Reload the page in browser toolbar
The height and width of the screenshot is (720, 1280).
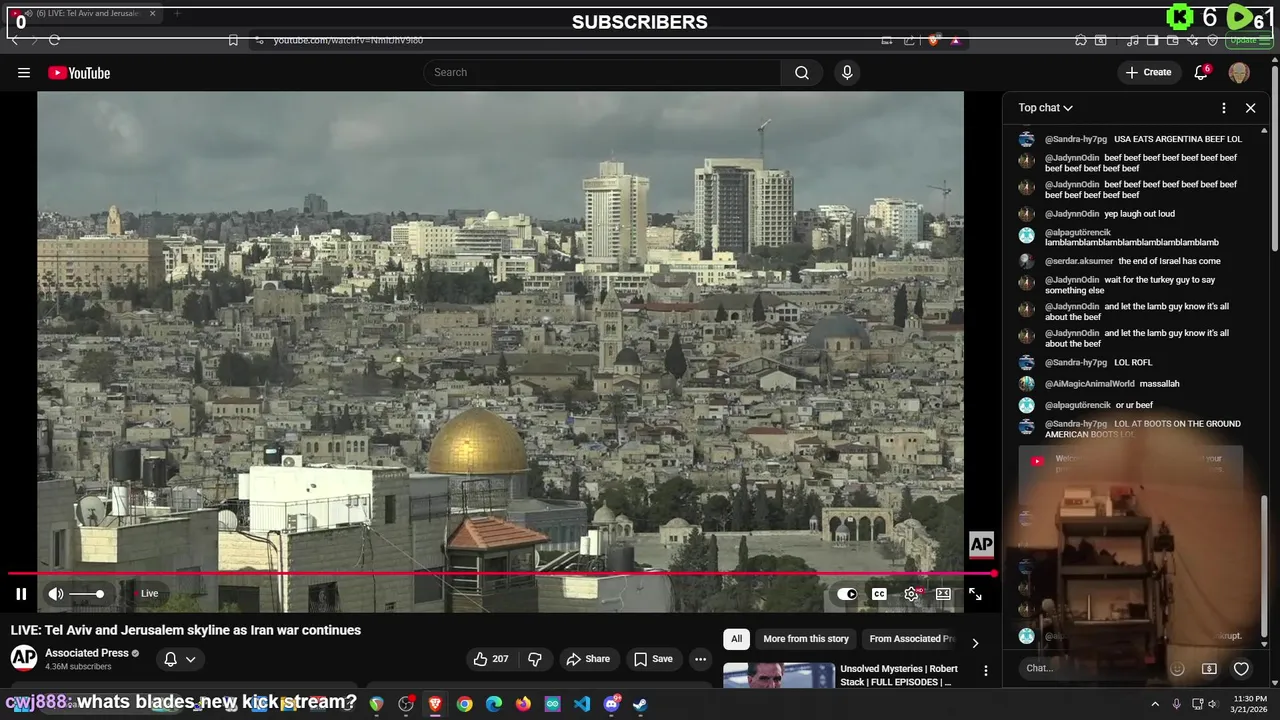54,40
